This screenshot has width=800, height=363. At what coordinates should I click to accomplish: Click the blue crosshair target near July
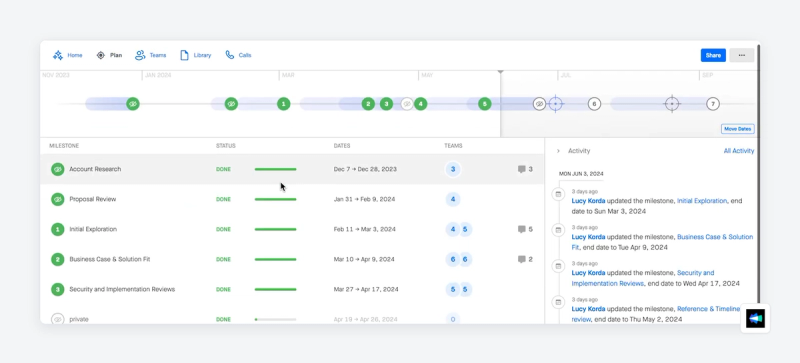tap(556, 104)
